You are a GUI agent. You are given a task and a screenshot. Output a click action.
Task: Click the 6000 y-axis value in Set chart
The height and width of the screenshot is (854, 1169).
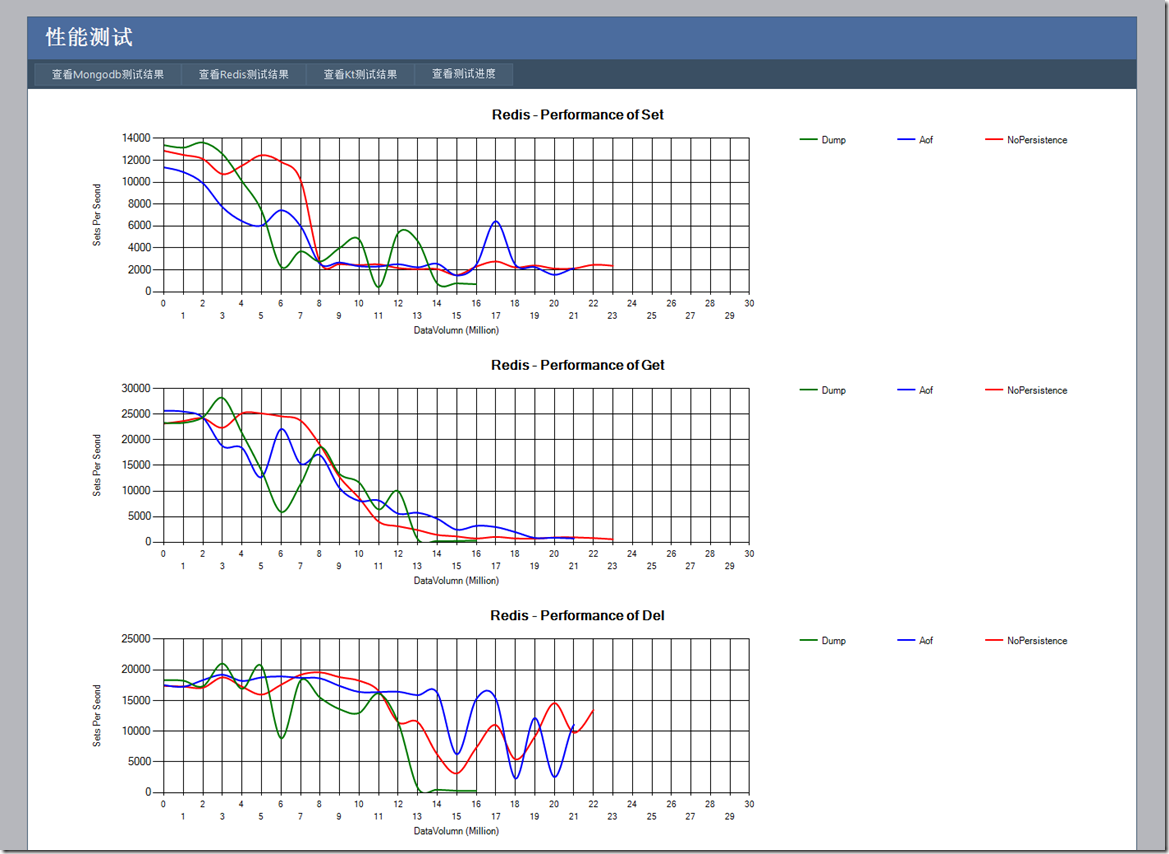[139, 226]
